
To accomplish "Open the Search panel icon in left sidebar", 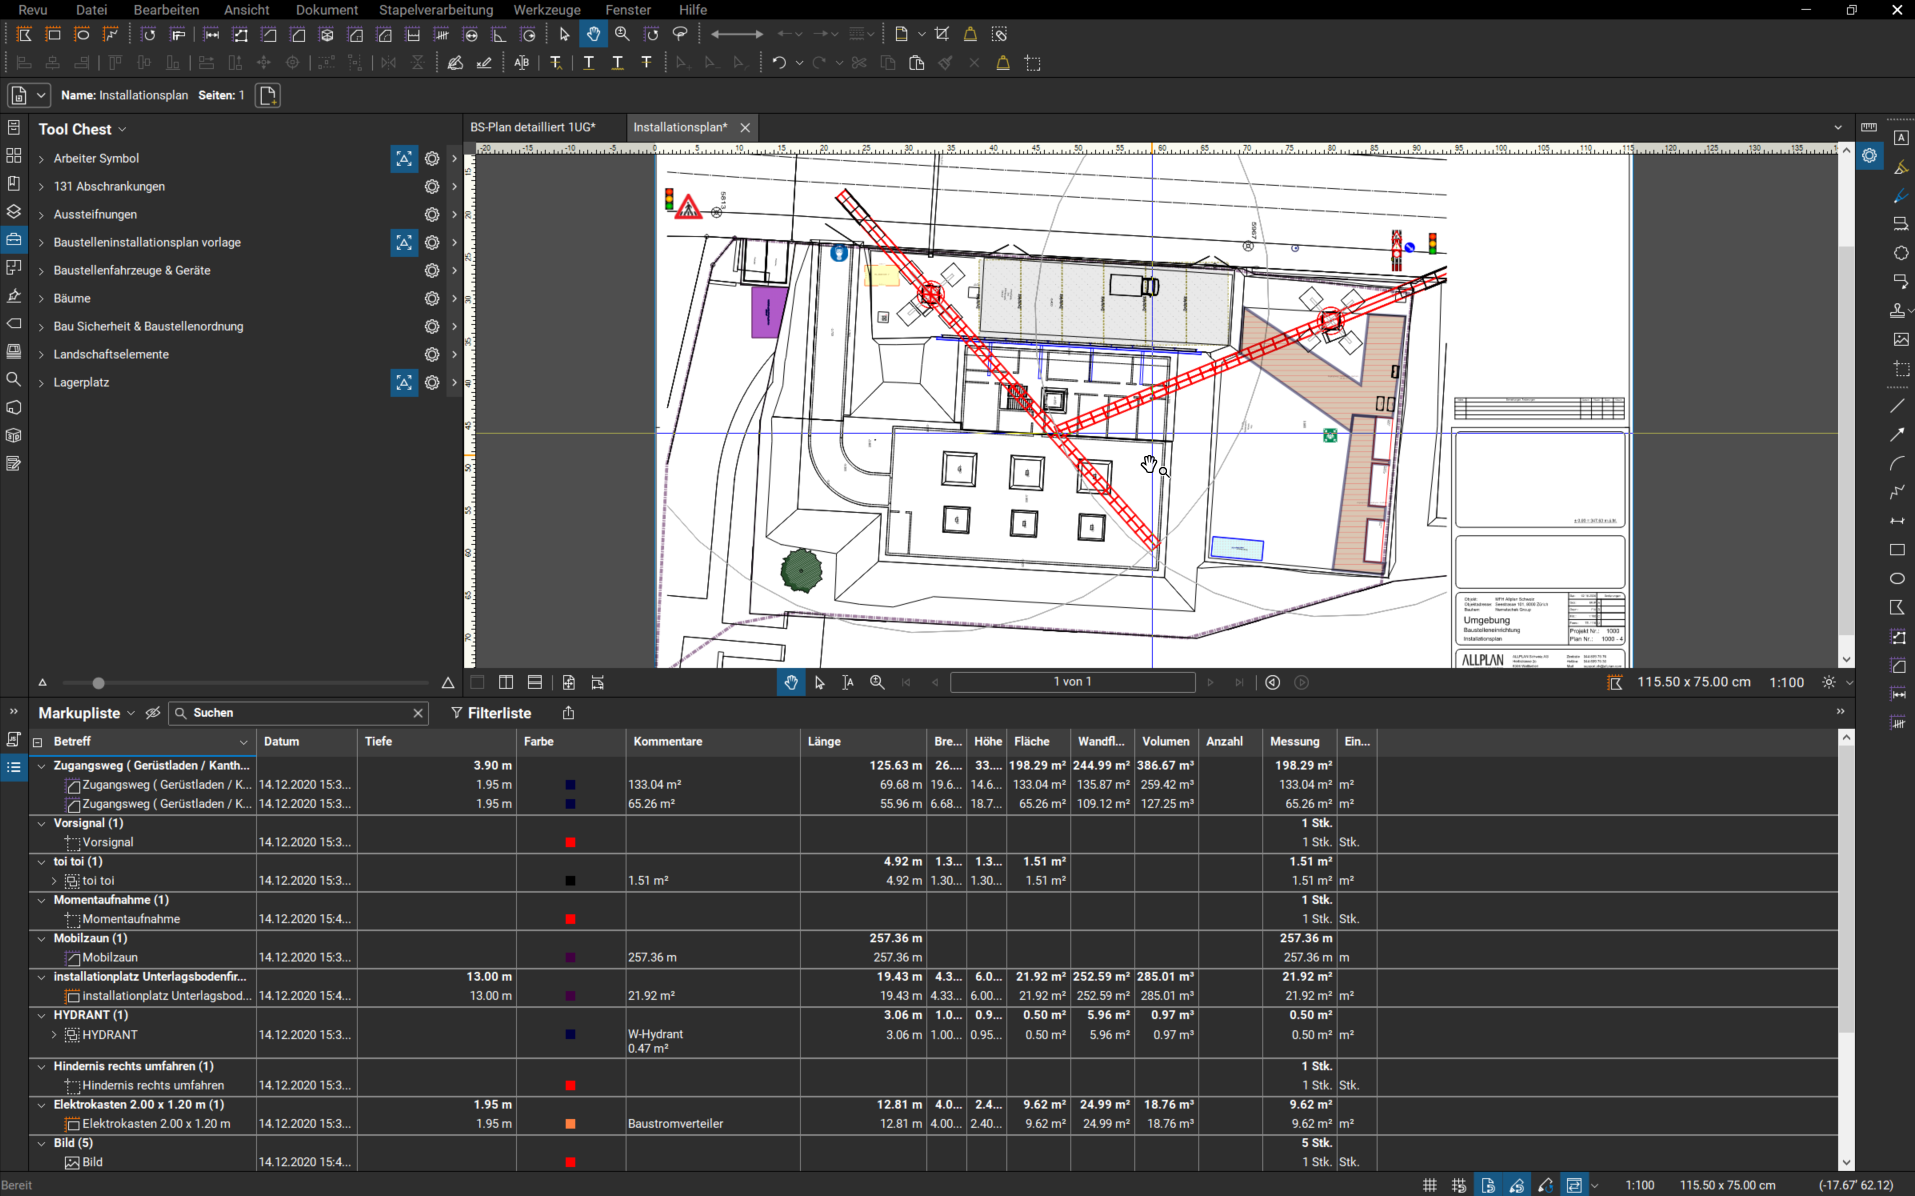I will [14, 380].
